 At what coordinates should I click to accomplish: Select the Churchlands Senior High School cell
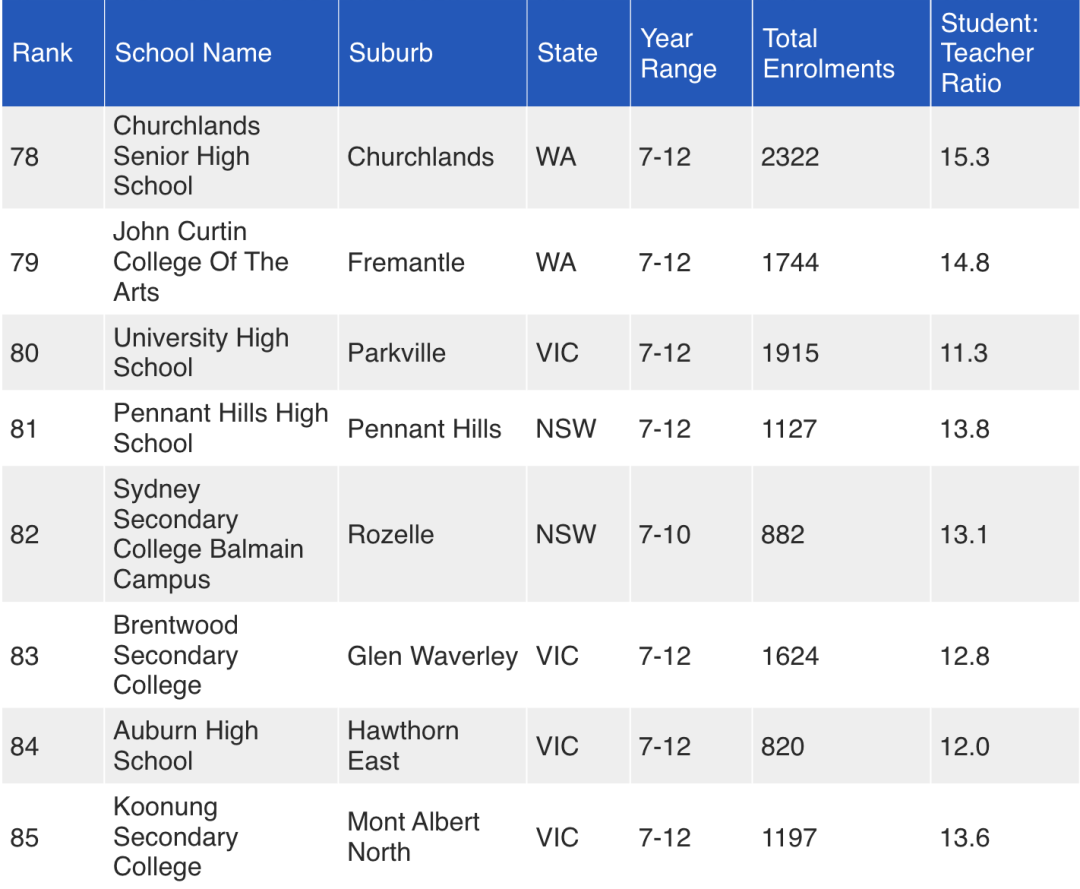pyautogui.click(x=186, y=156)
